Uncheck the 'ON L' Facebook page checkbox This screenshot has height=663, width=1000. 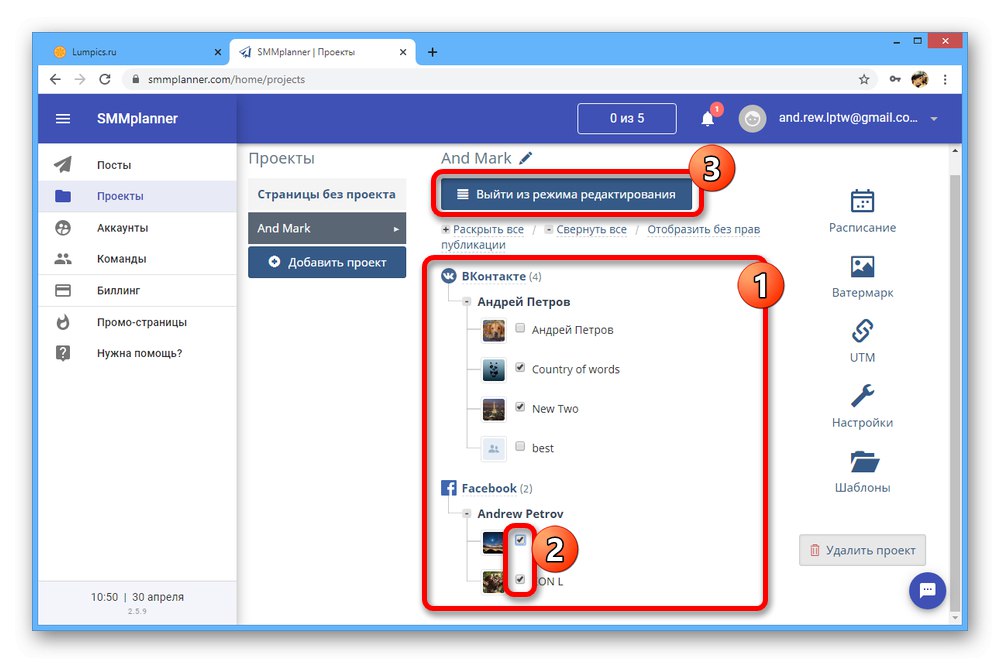tap(520, 579)
